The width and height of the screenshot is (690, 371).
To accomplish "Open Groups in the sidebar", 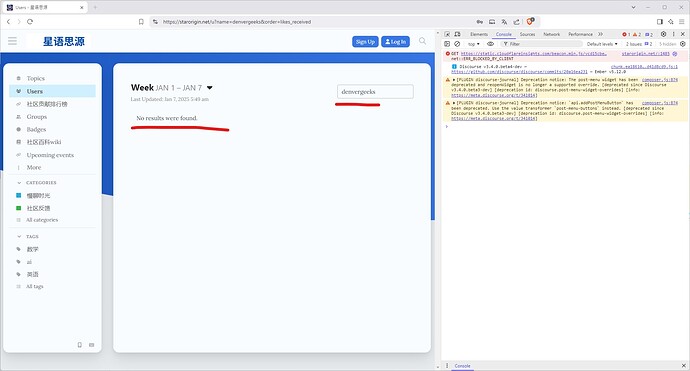I will coord(37,117).
